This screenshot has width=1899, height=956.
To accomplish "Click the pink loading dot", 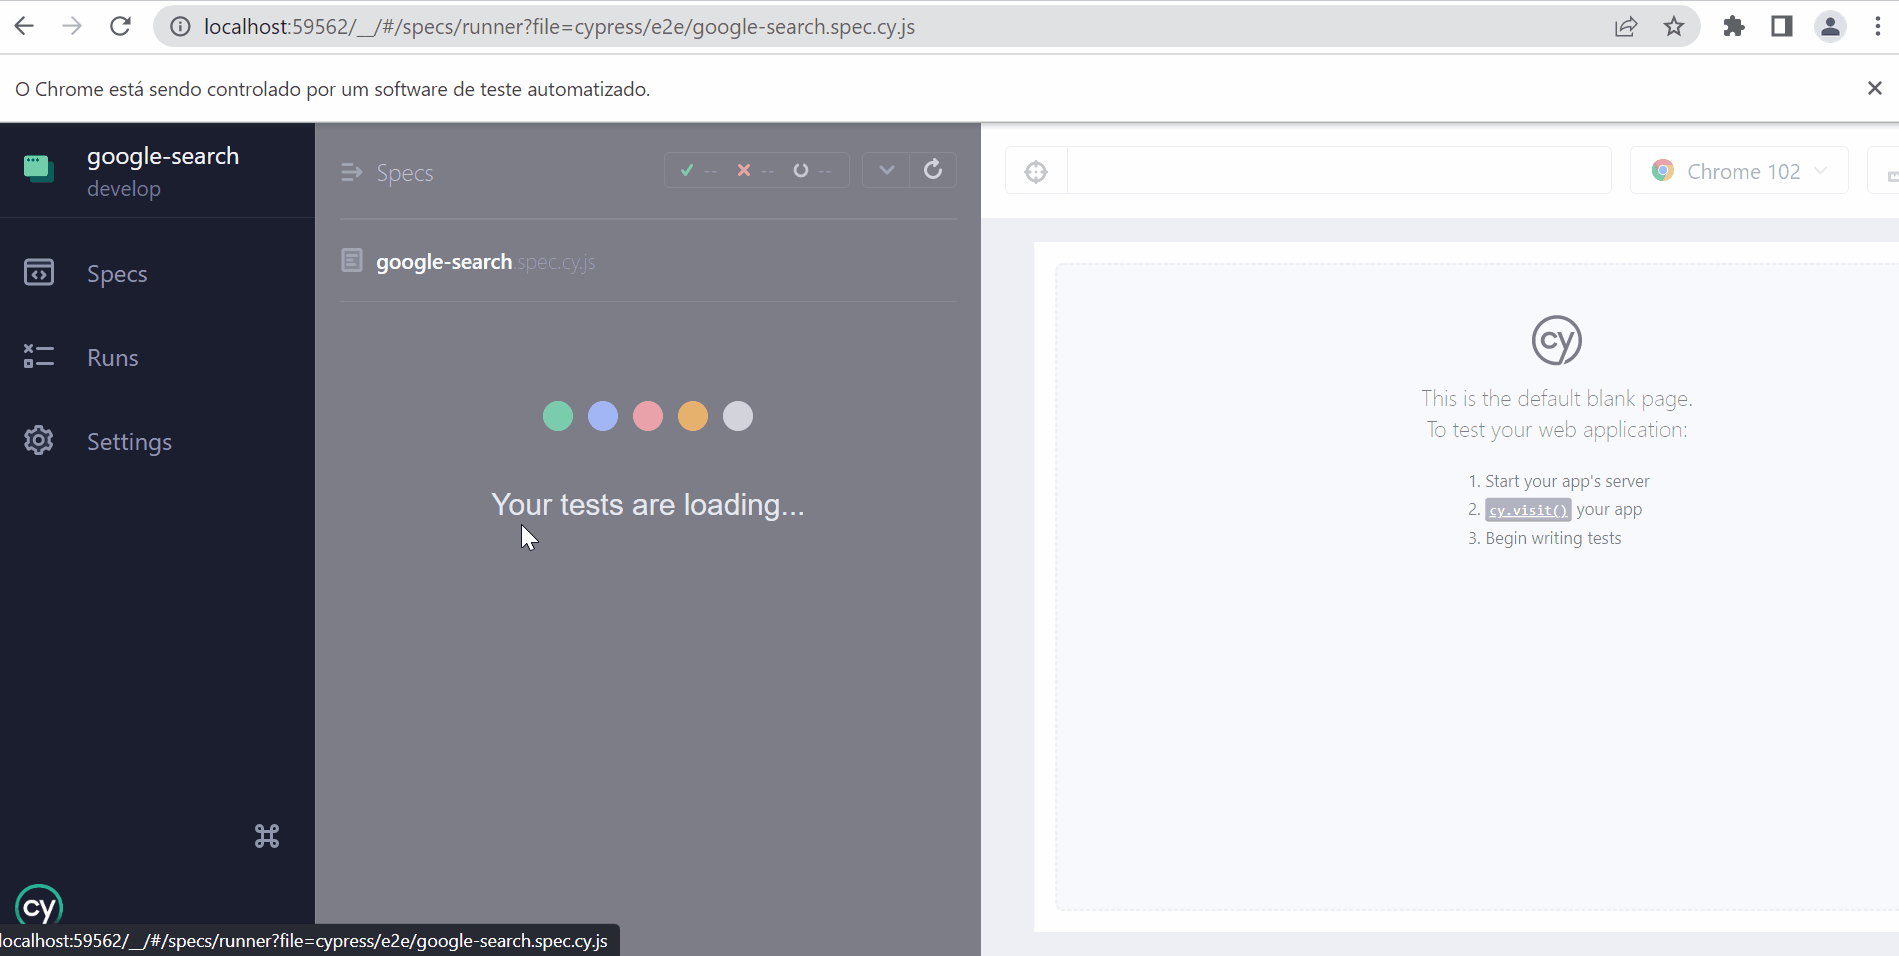I will tap(647, 416).
